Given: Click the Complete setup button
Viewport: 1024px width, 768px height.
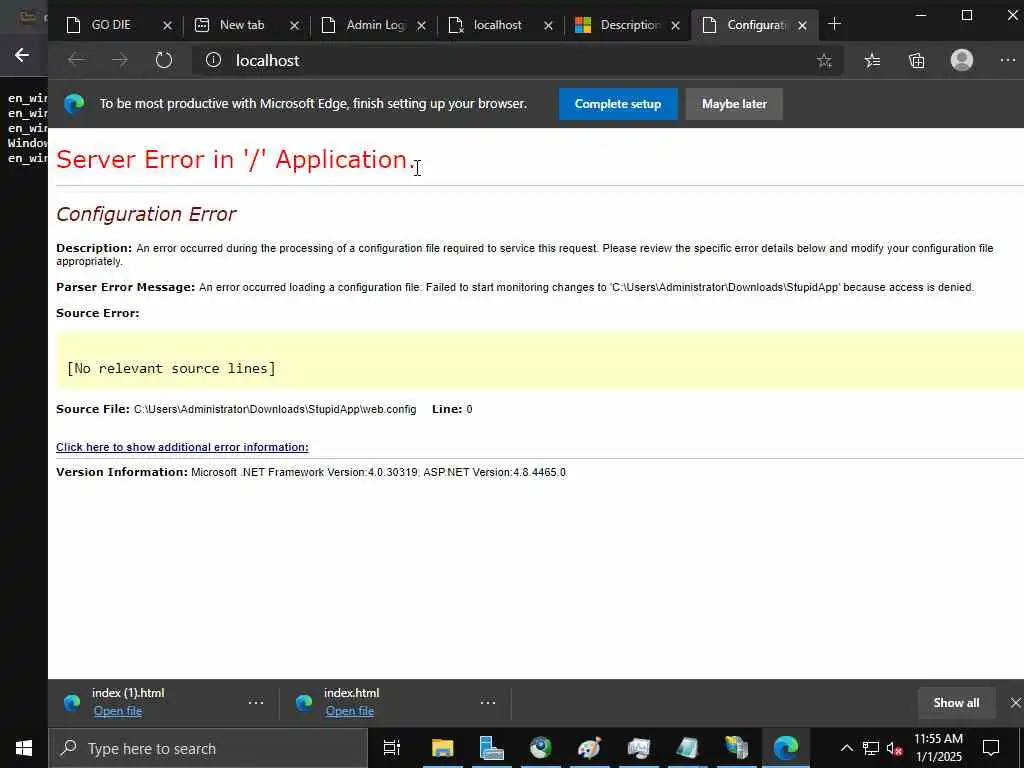Looking at the screenshot, I should (618, 104).
